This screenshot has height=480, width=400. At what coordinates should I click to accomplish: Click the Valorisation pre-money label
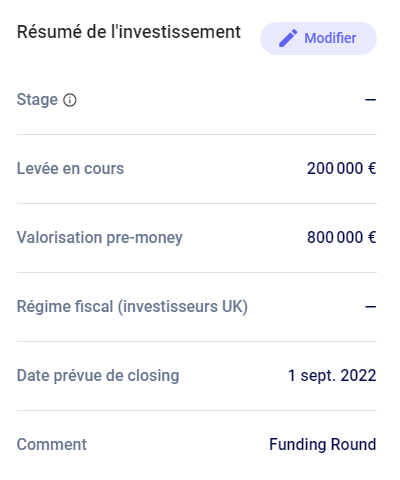(x=100, y=238)
